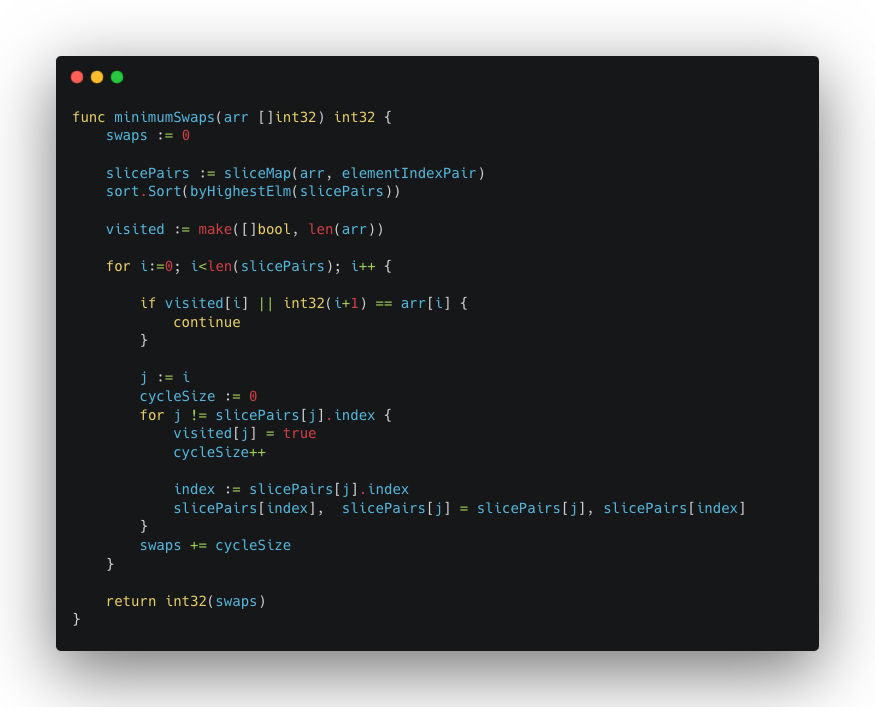Click the yellow minimize window dot
This screenshot has height=707, width=875.
point(97,77)
